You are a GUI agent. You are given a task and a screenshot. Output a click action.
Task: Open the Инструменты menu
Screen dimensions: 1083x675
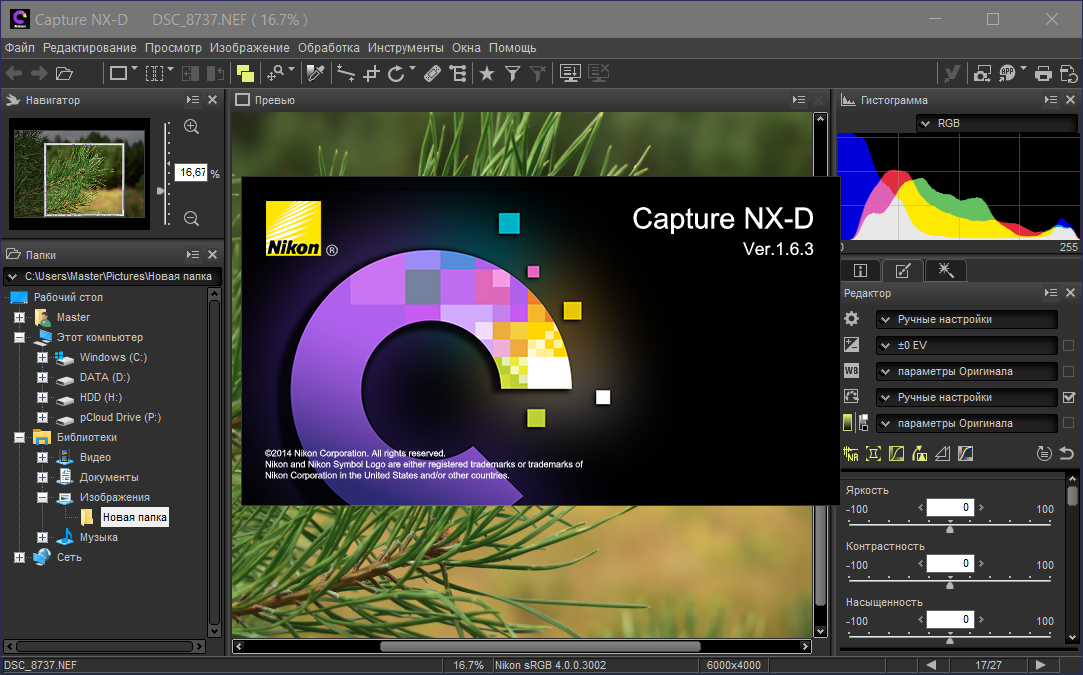point(405,47)
